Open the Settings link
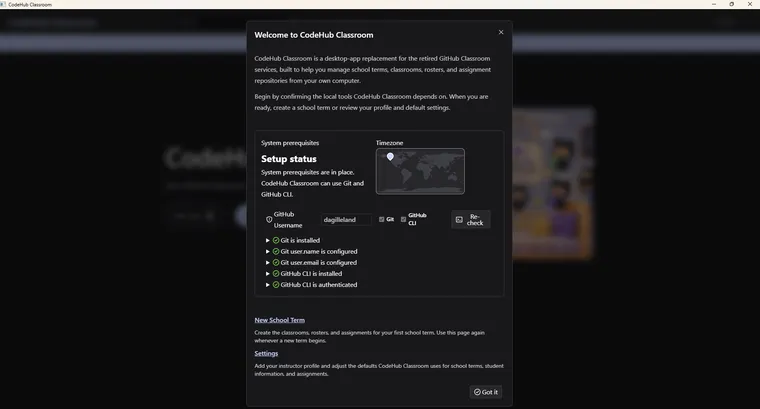Screen dimensions: 760x409 (266, 353)
